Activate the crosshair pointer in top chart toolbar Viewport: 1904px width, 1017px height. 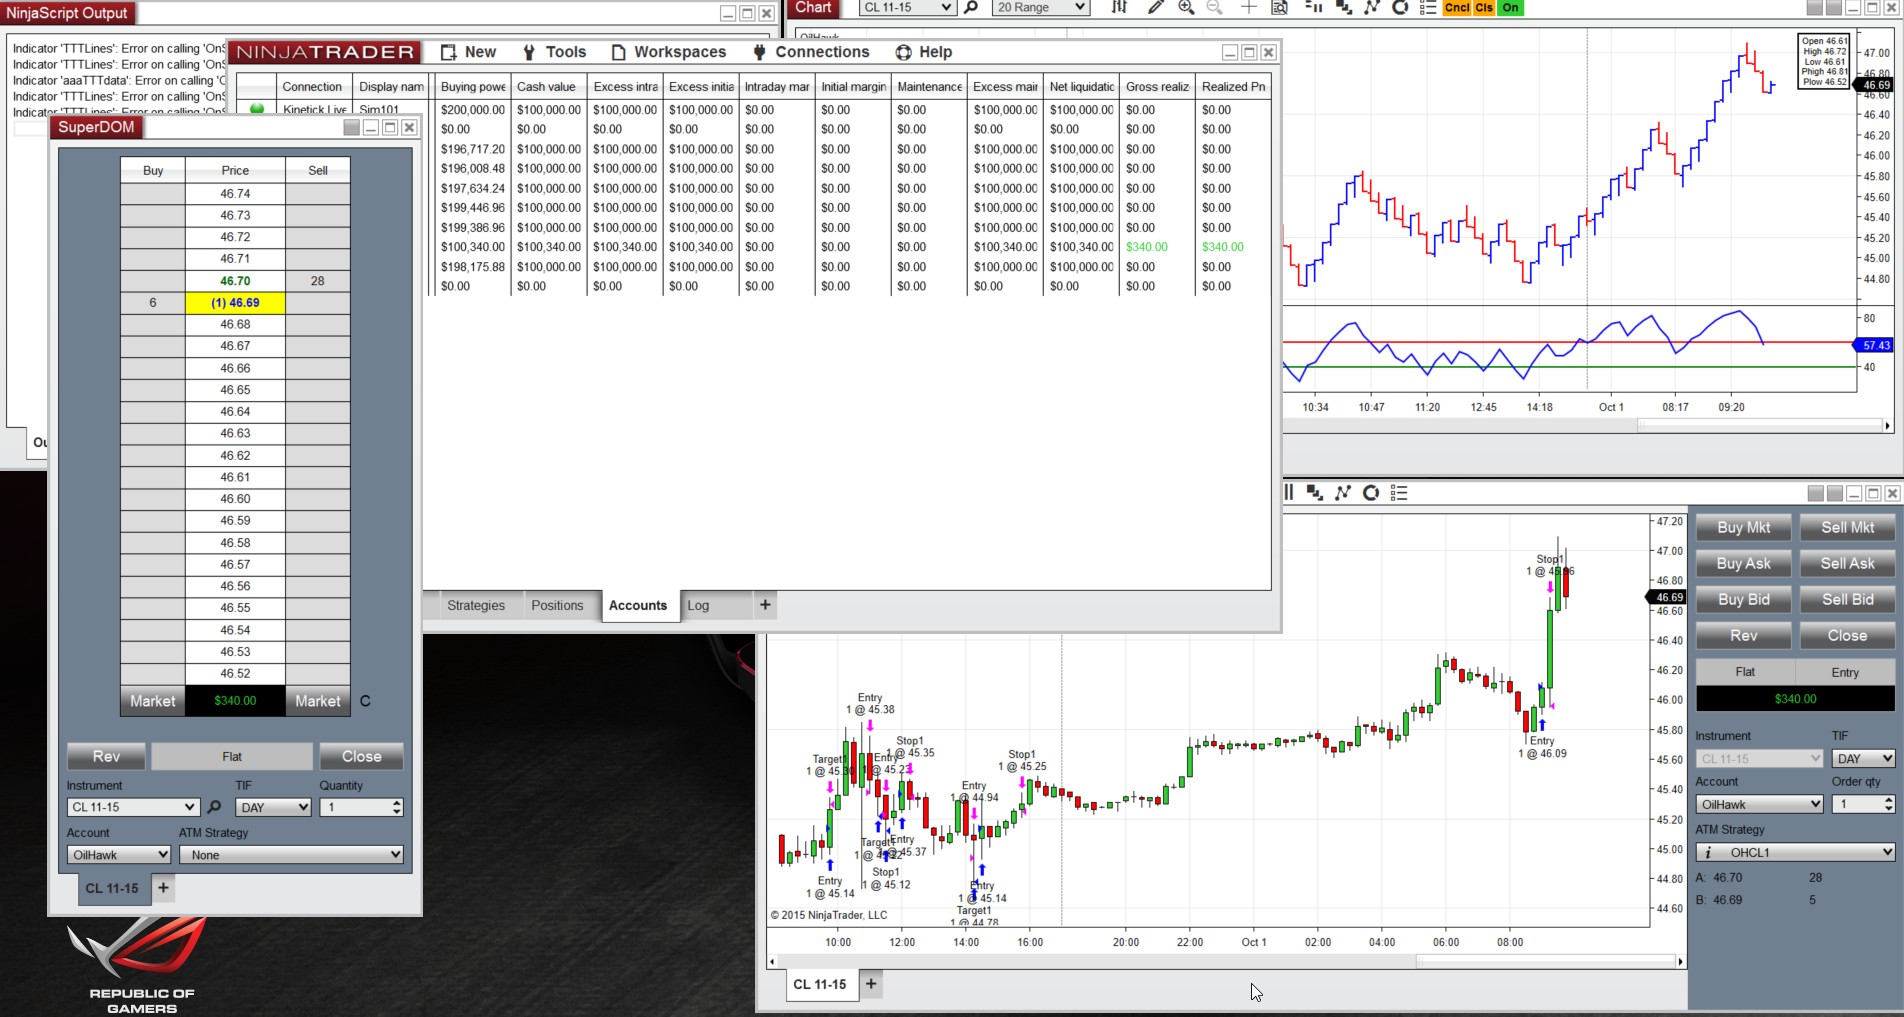pyautogui.click(x=1248, y=8)
